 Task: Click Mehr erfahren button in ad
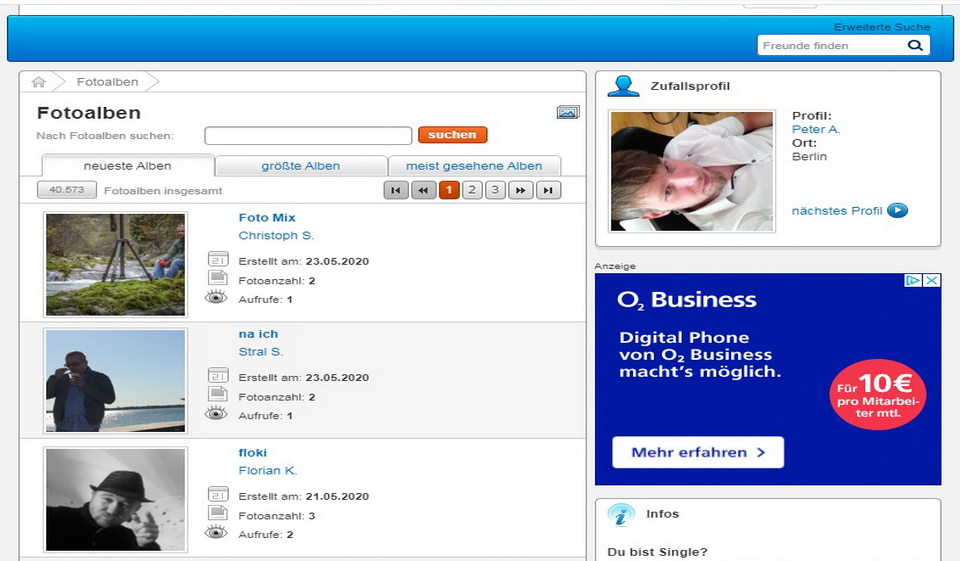click(x=698, y=452)
